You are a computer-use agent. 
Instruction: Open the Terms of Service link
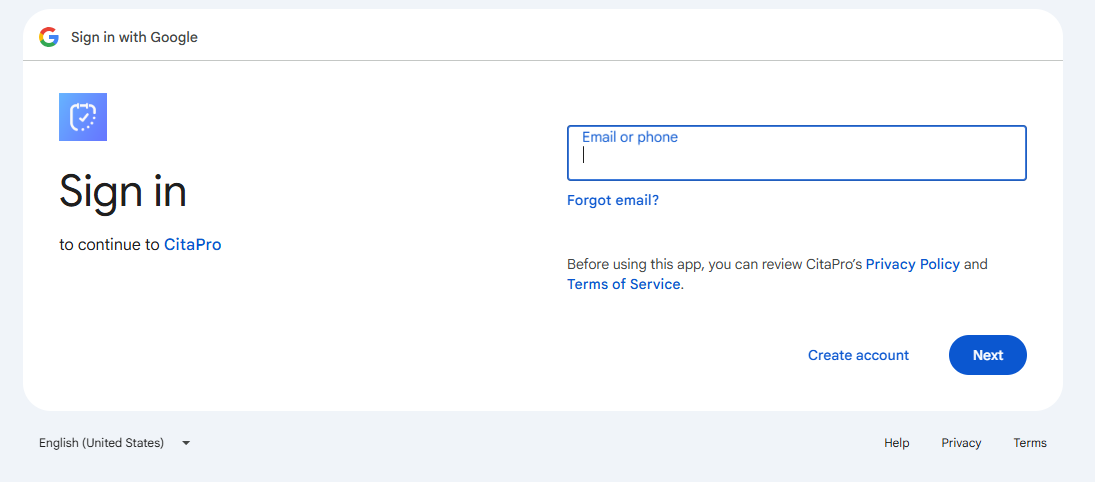(x=624, y=284)
